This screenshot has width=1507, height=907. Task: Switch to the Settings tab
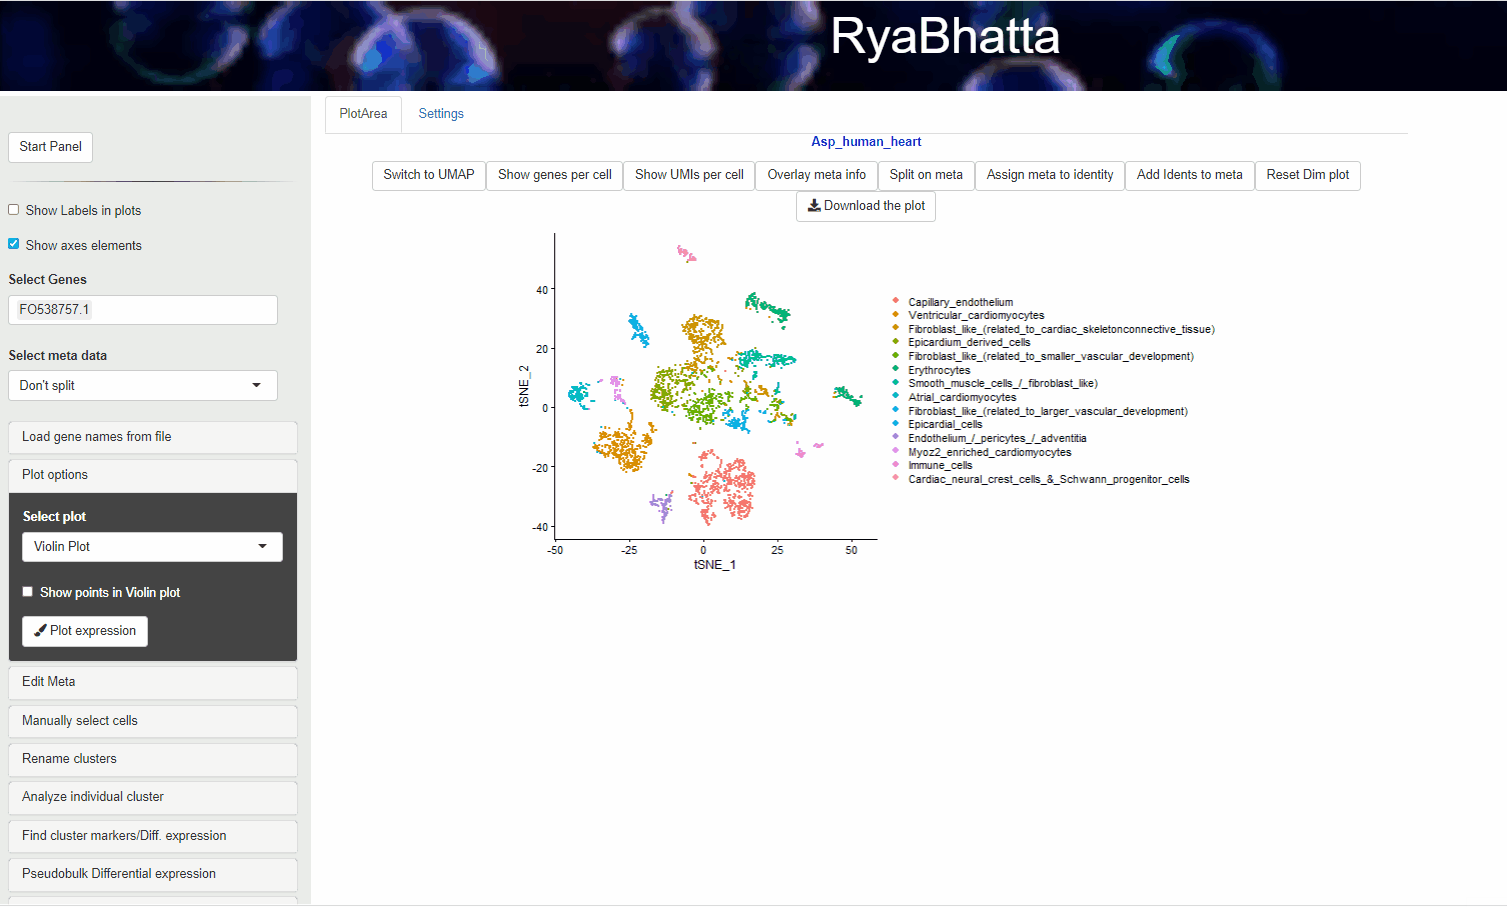(x=441, y=114)
